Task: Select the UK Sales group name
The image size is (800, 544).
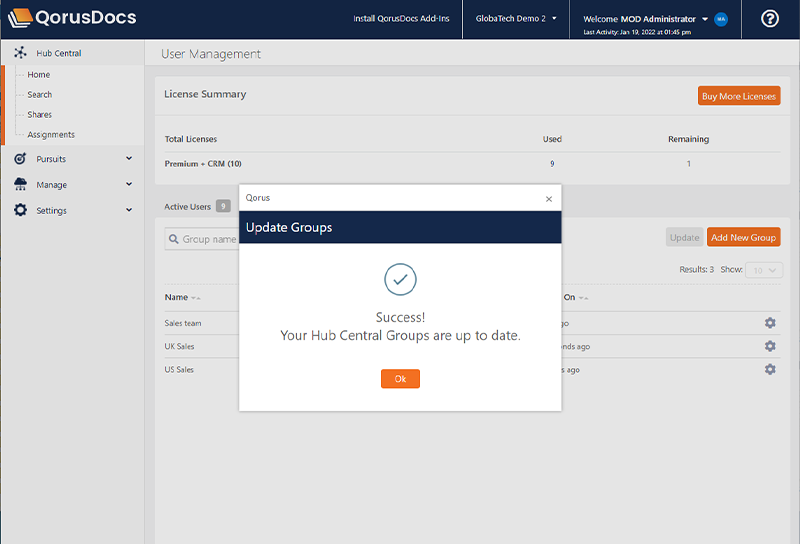Action: point(179,346)
